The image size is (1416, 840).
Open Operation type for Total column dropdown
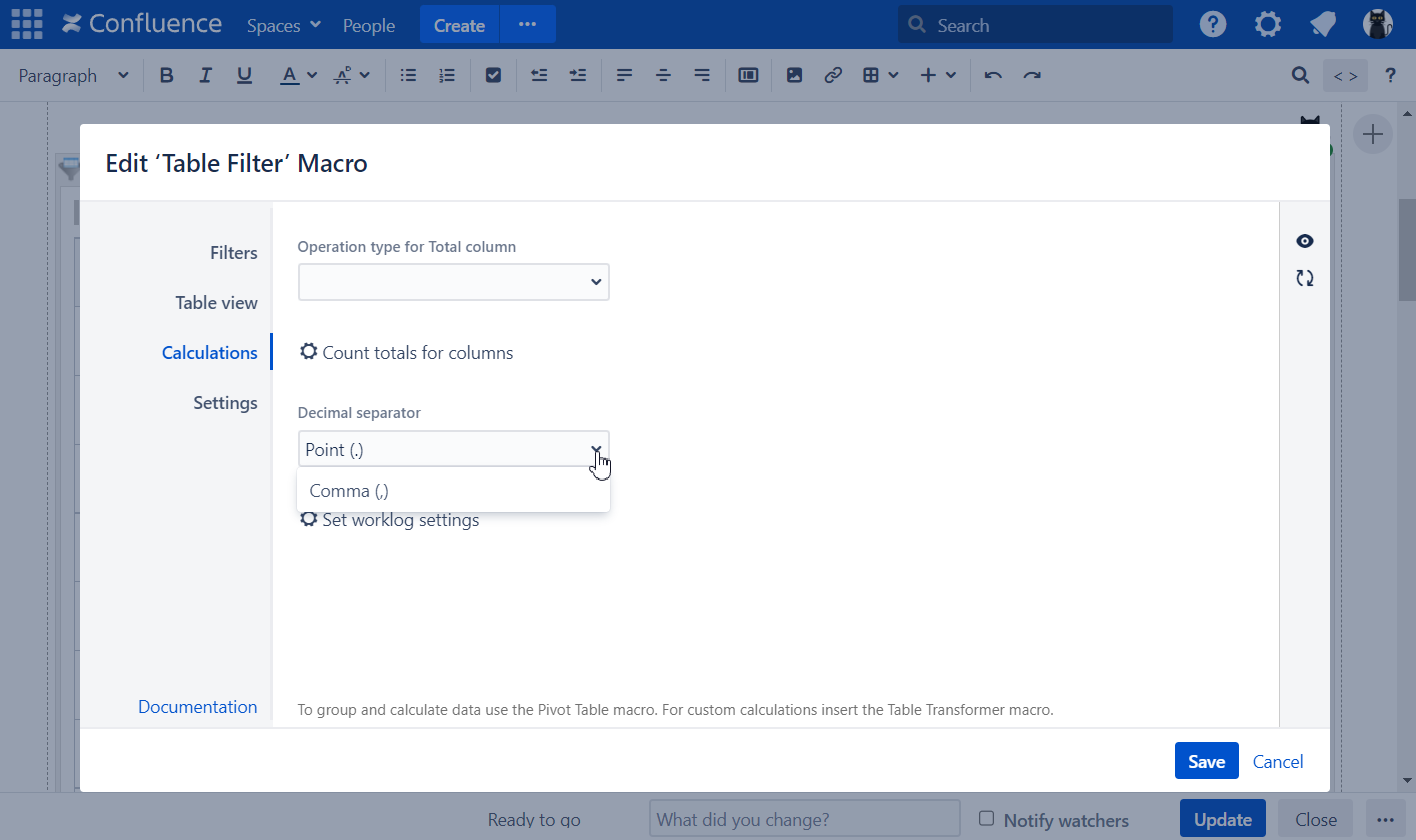coord(453,282)
